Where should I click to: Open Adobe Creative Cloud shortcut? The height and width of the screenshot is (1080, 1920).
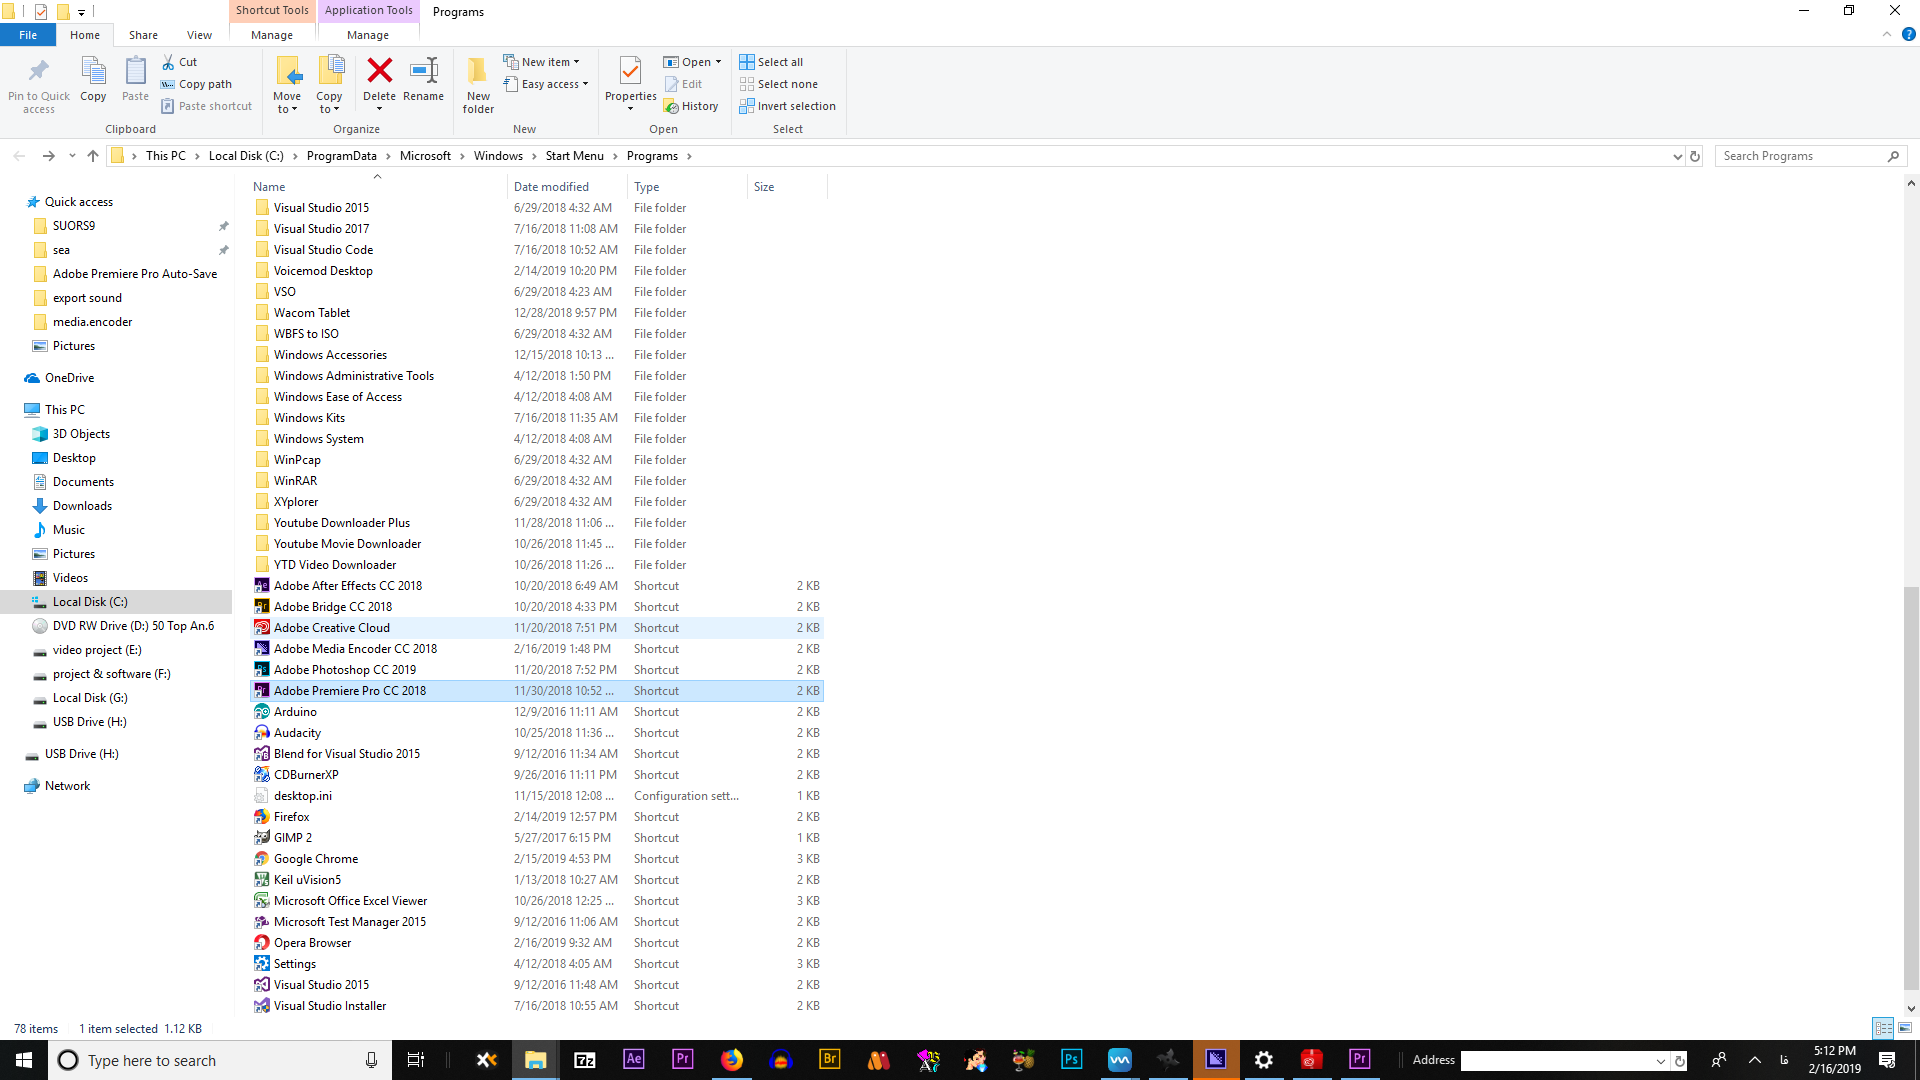point(332,628)
